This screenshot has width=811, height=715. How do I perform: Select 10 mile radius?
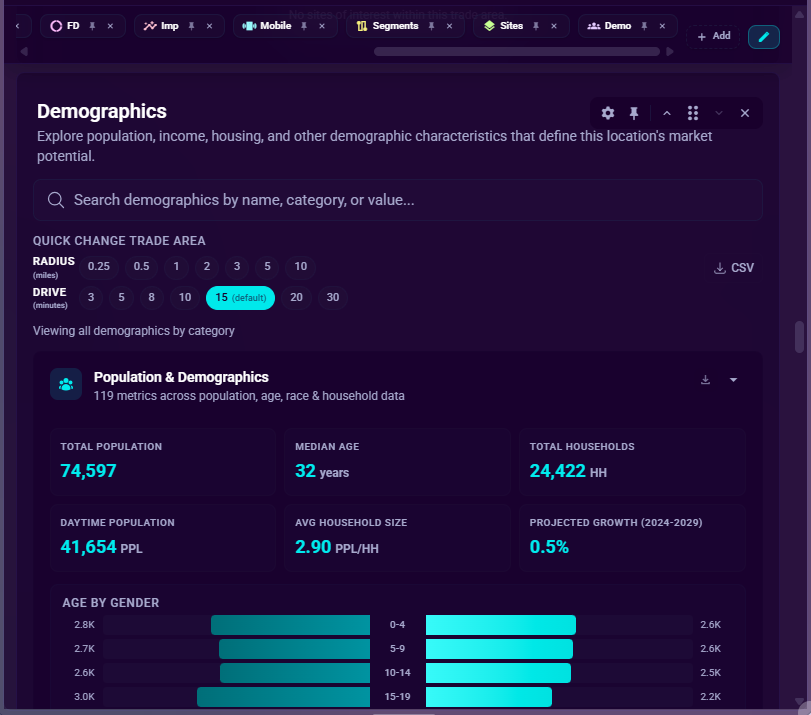point(301,266)
